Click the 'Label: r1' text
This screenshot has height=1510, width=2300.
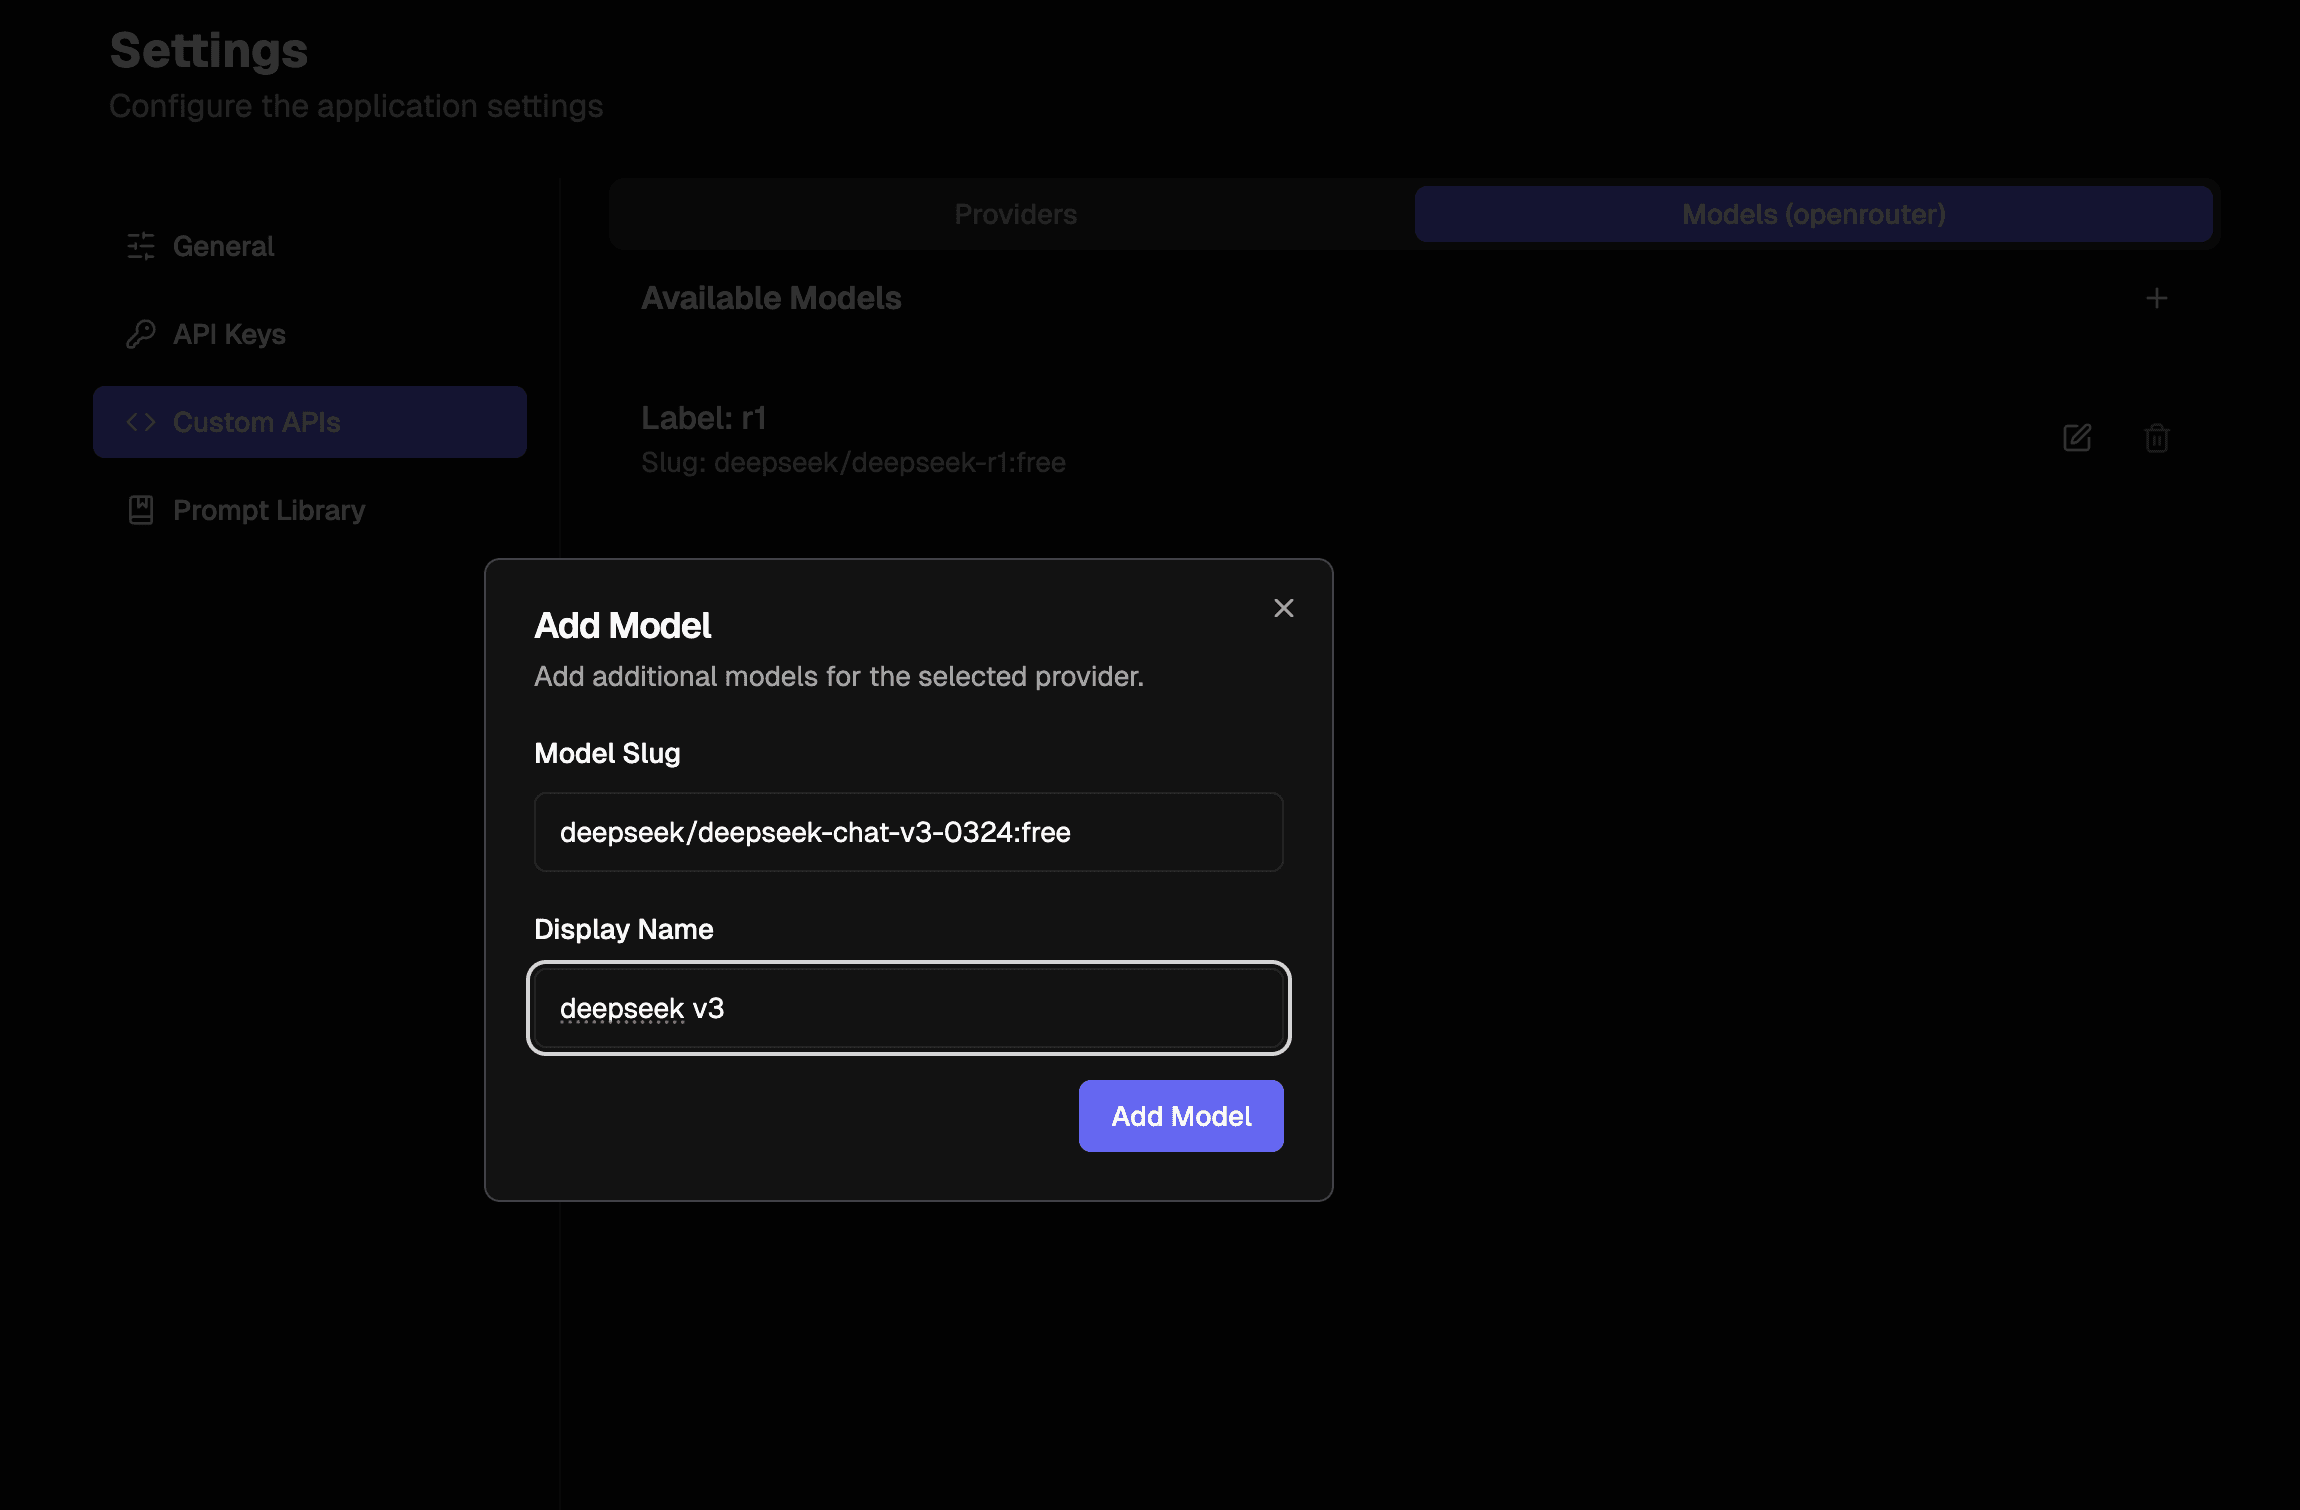pyautogui.click(x=704, y=418)
